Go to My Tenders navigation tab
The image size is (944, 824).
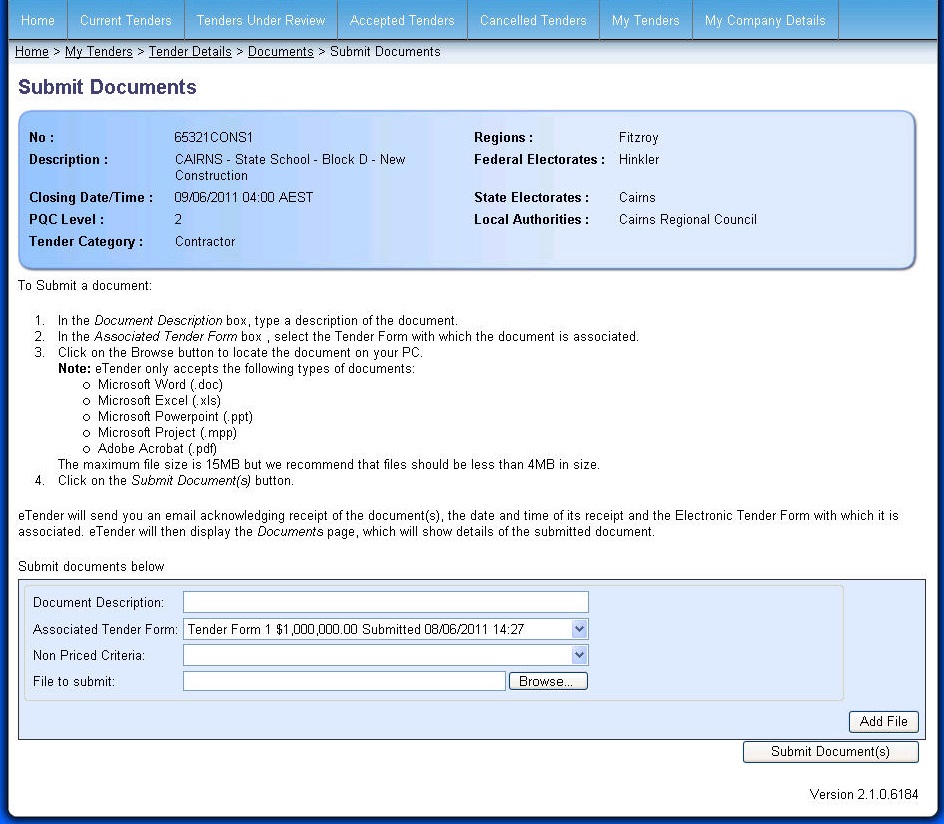coord(645,19)
